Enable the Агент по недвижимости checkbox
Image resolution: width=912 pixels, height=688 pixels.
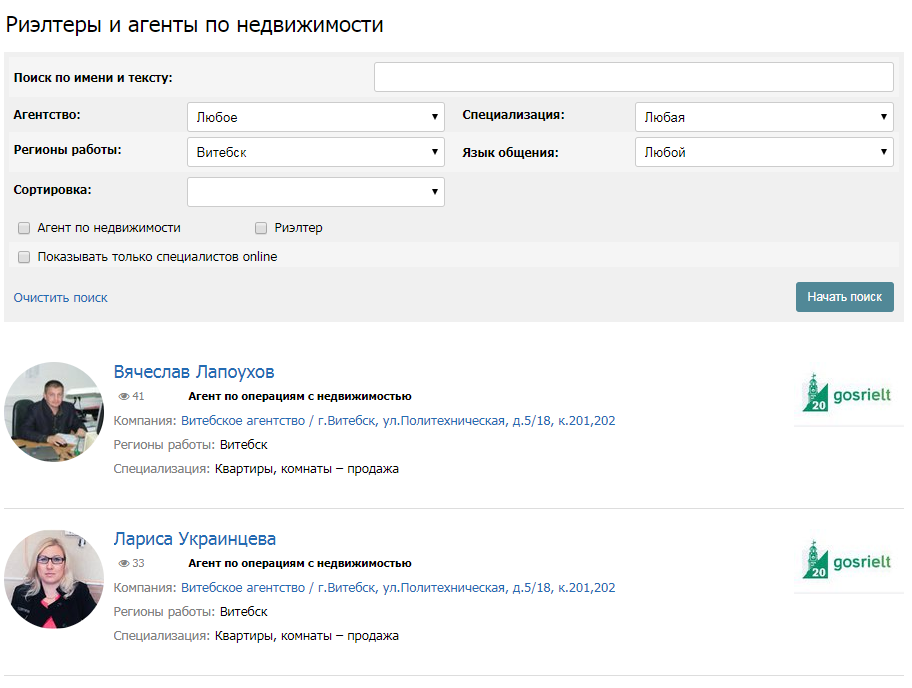point(24,228)
